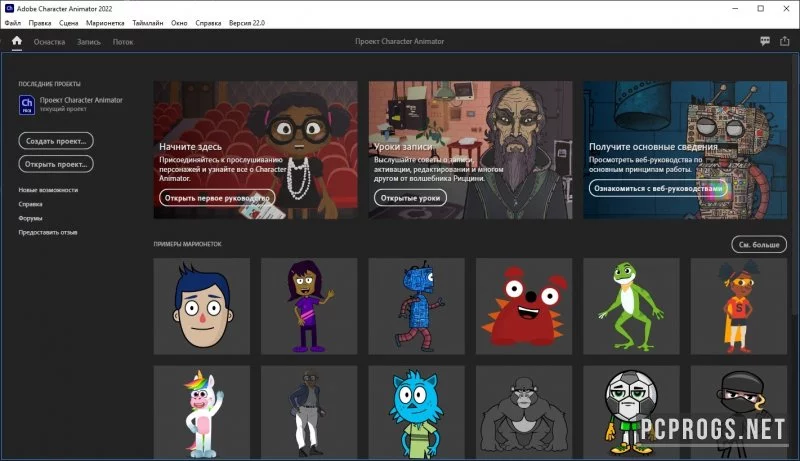Open the Сцена menu

pyautogui.click(x=68, y=23)
